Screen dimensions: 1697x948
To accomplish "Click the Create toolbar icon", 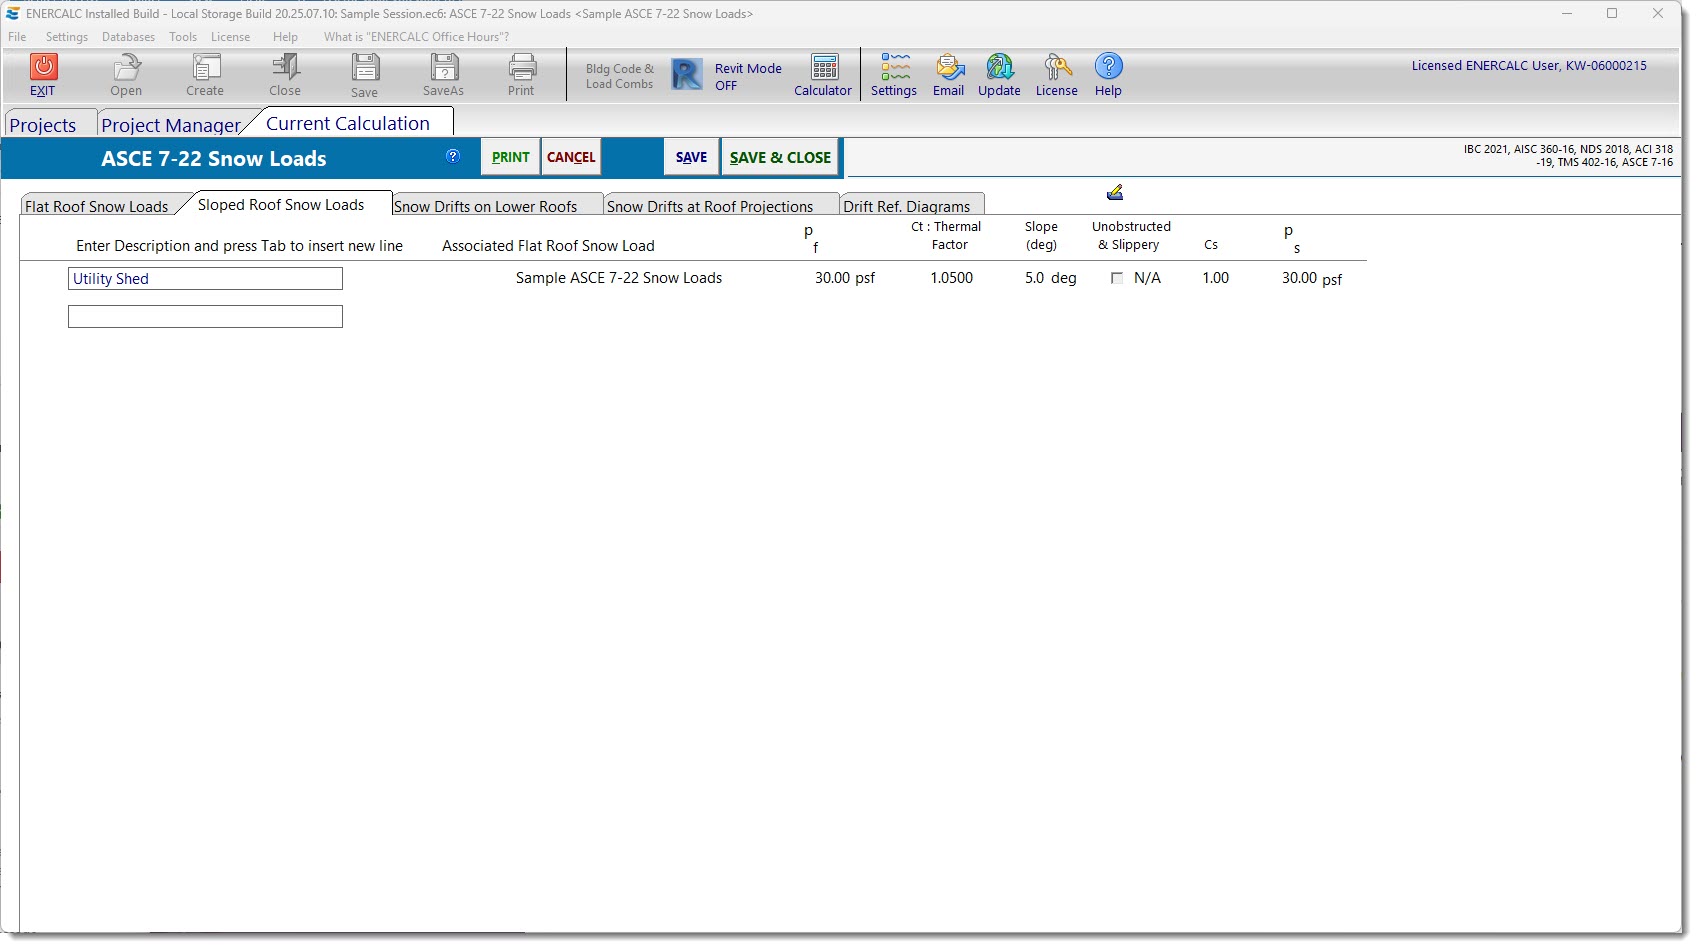I will click(206, 67).
